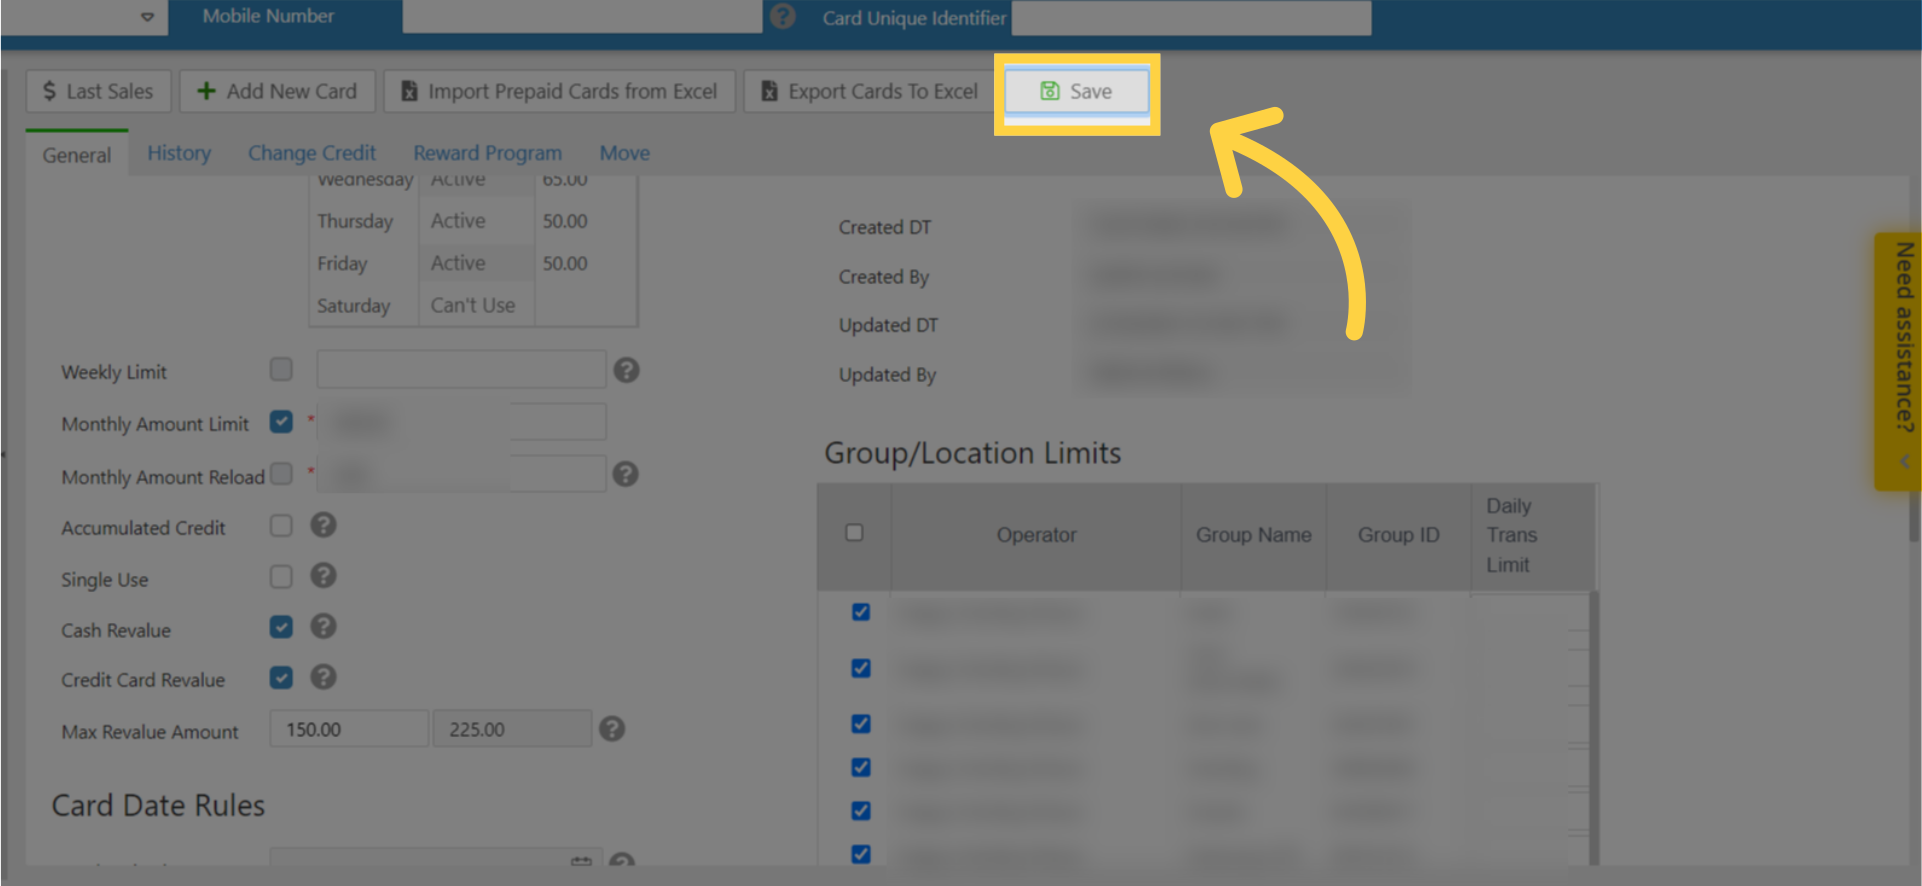This screenshot has height=886, width=1922.
Task: Export Cards To Excel
Action: 869,91
